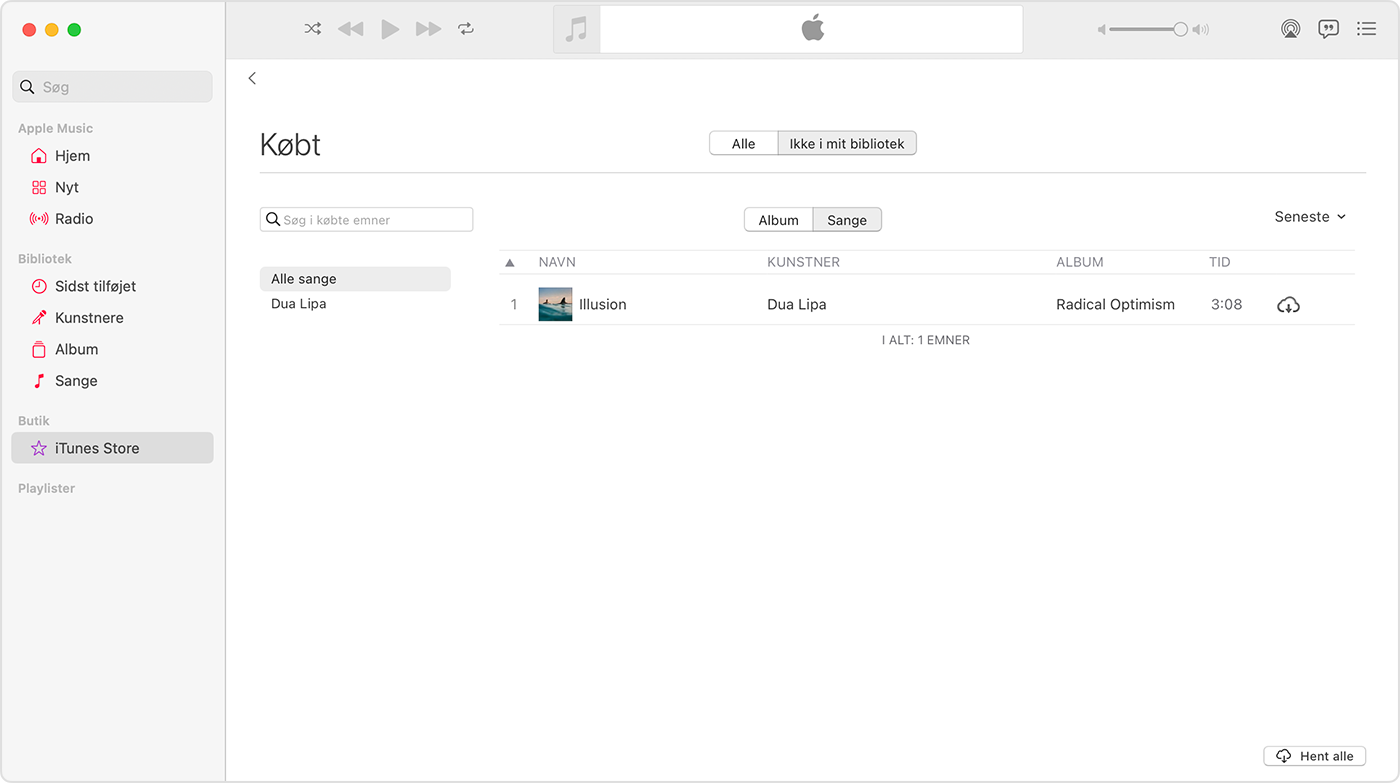
Task: Click the Radical Optimism album cell
Action: tap(1115, 305)
